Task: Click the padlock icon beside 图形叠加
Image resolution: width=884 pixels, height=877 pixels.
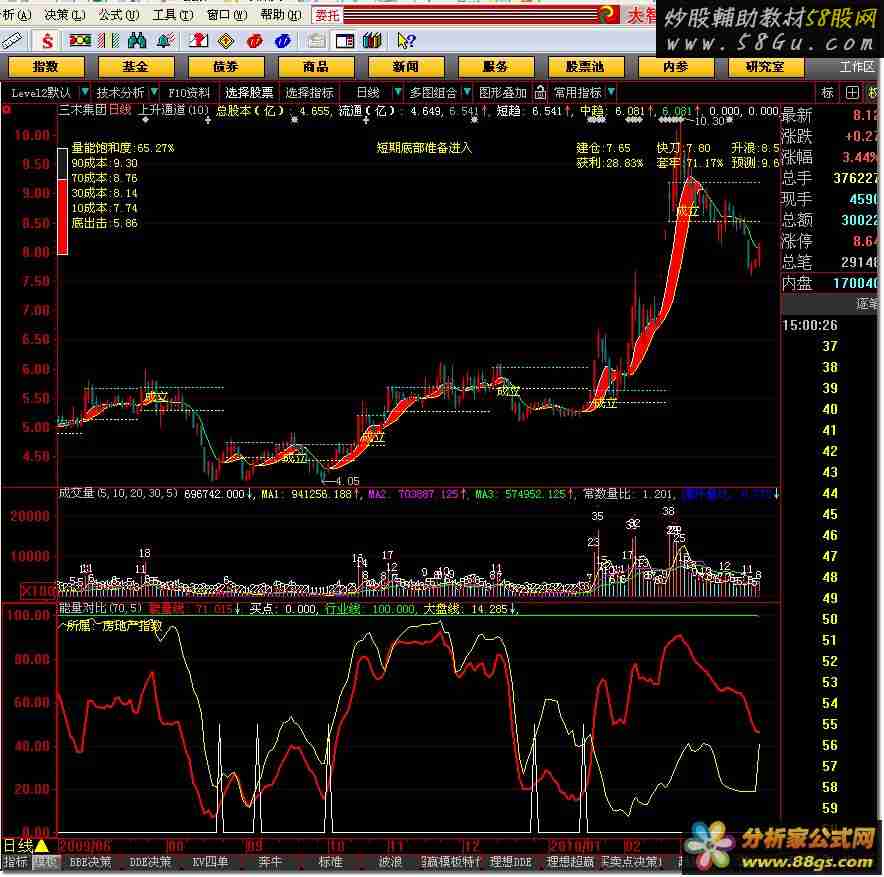Action: 540,92
